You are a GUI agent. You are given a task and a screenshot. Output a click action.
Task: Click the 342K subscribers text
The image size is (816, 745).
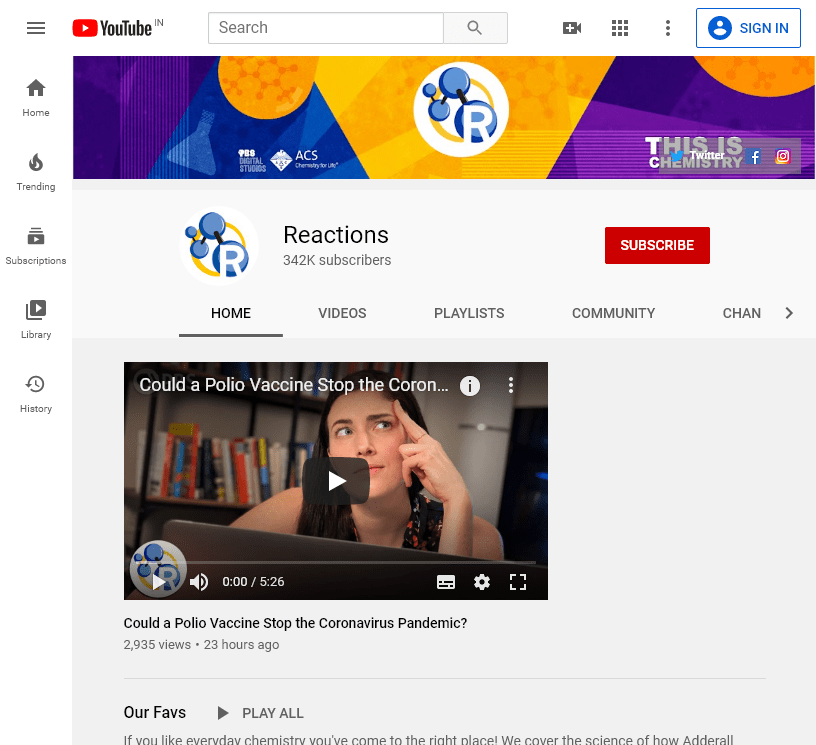pos(337,260)
